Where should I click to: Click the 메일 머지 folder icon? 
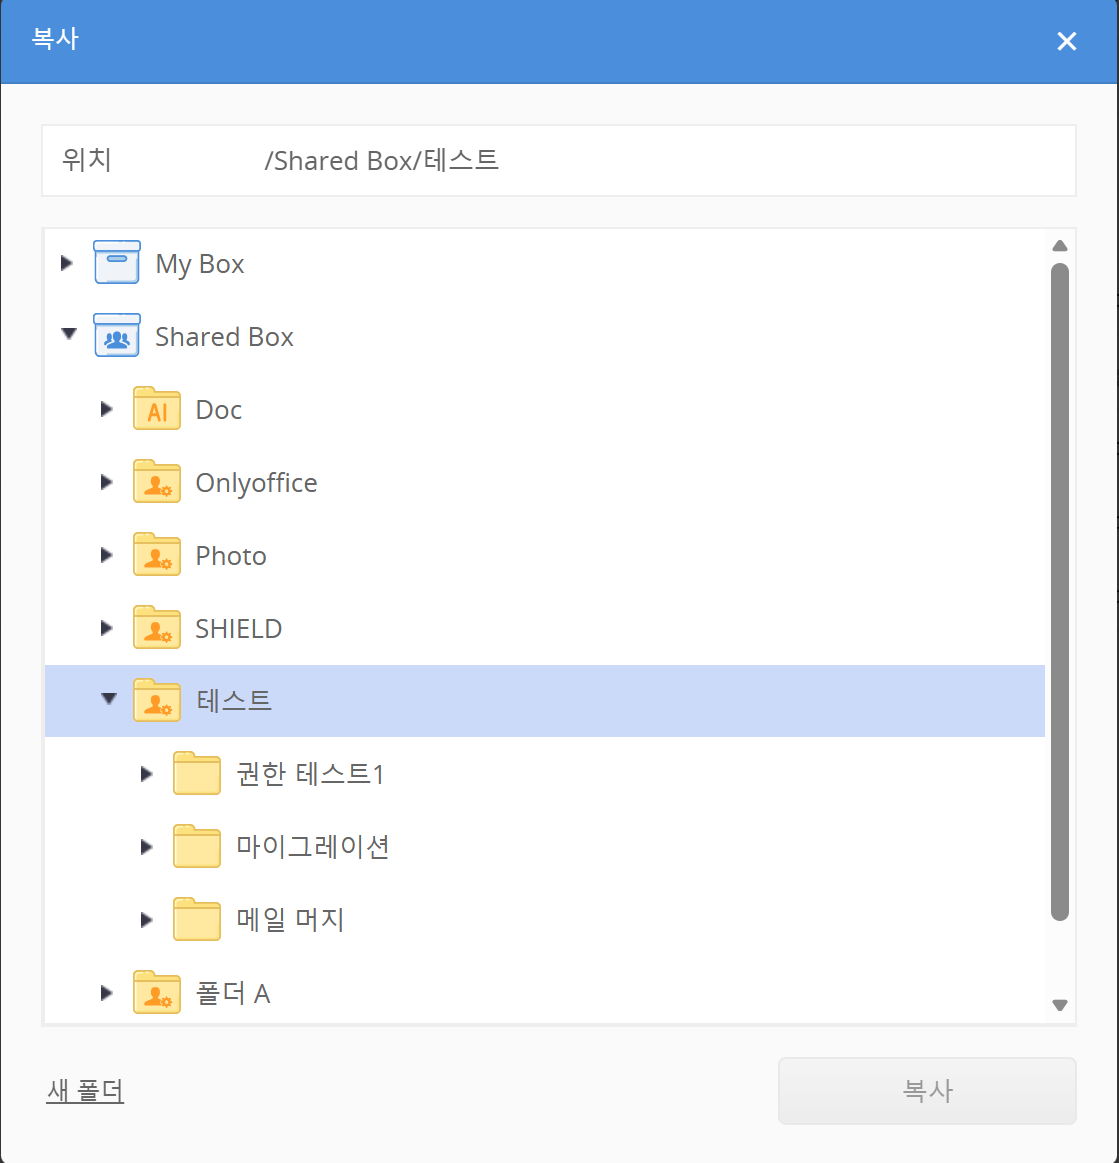coord(197,919)
